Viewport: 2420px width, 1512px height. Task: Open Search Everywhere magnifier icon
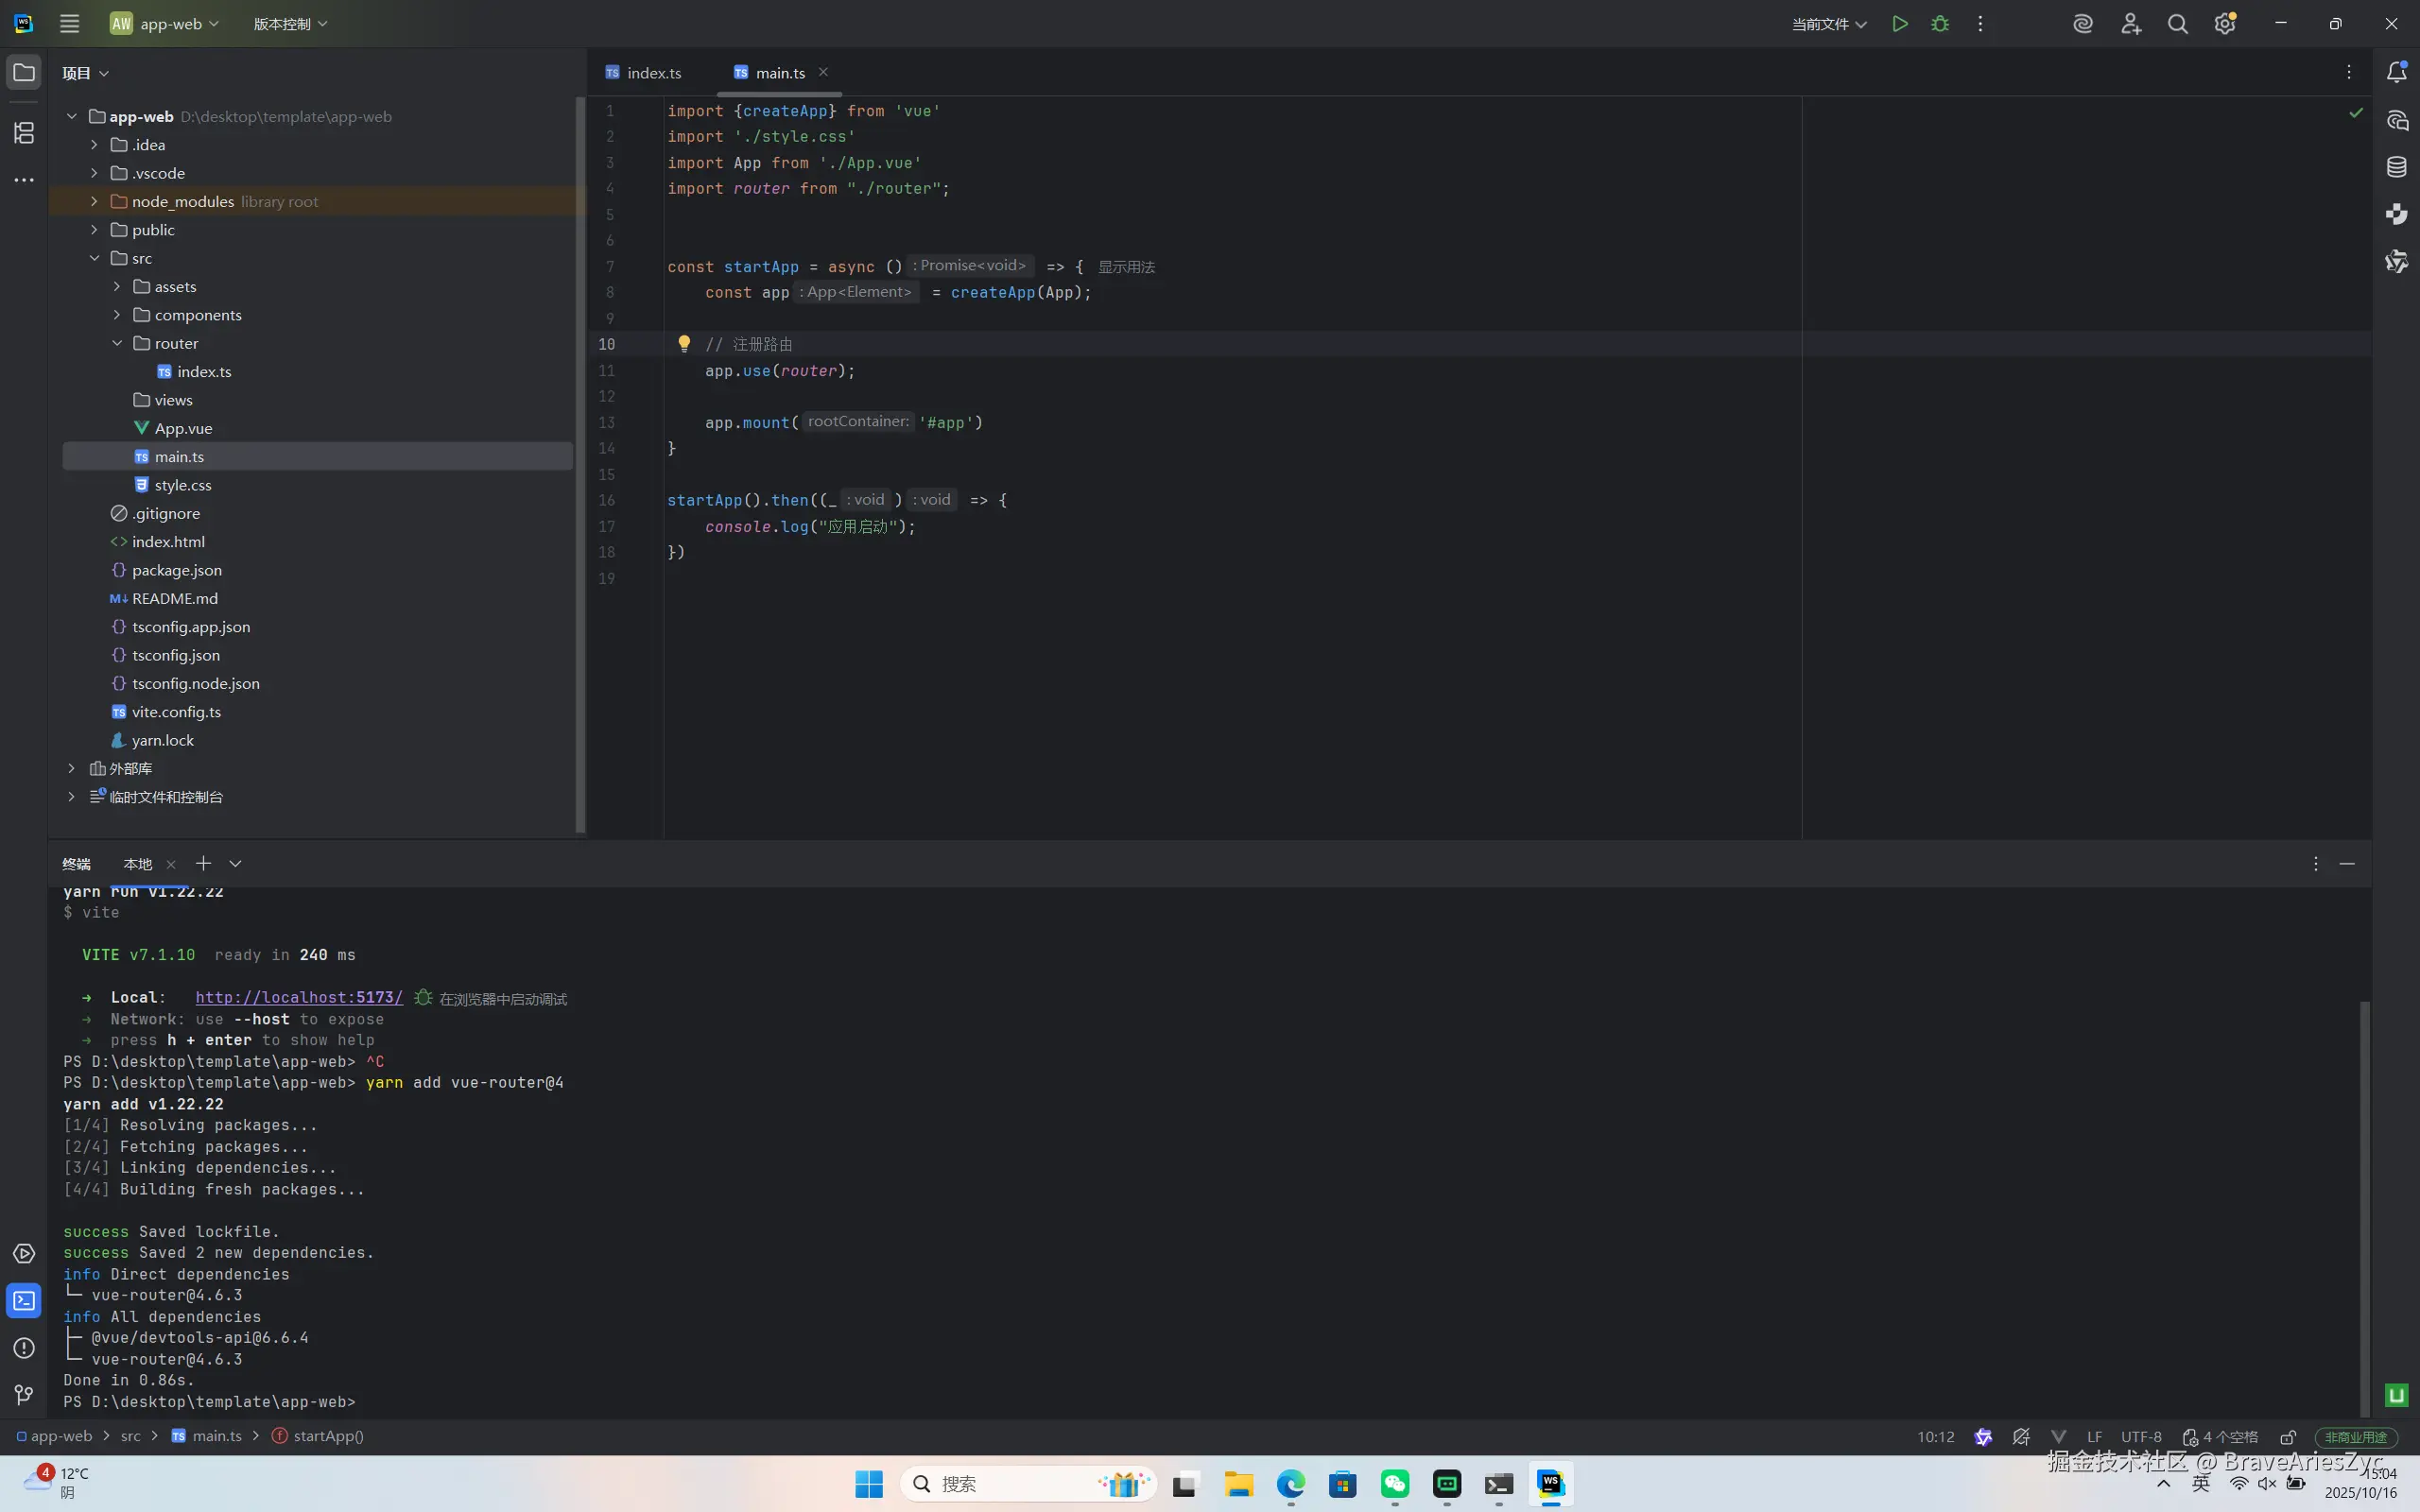tap(2177, 24)
